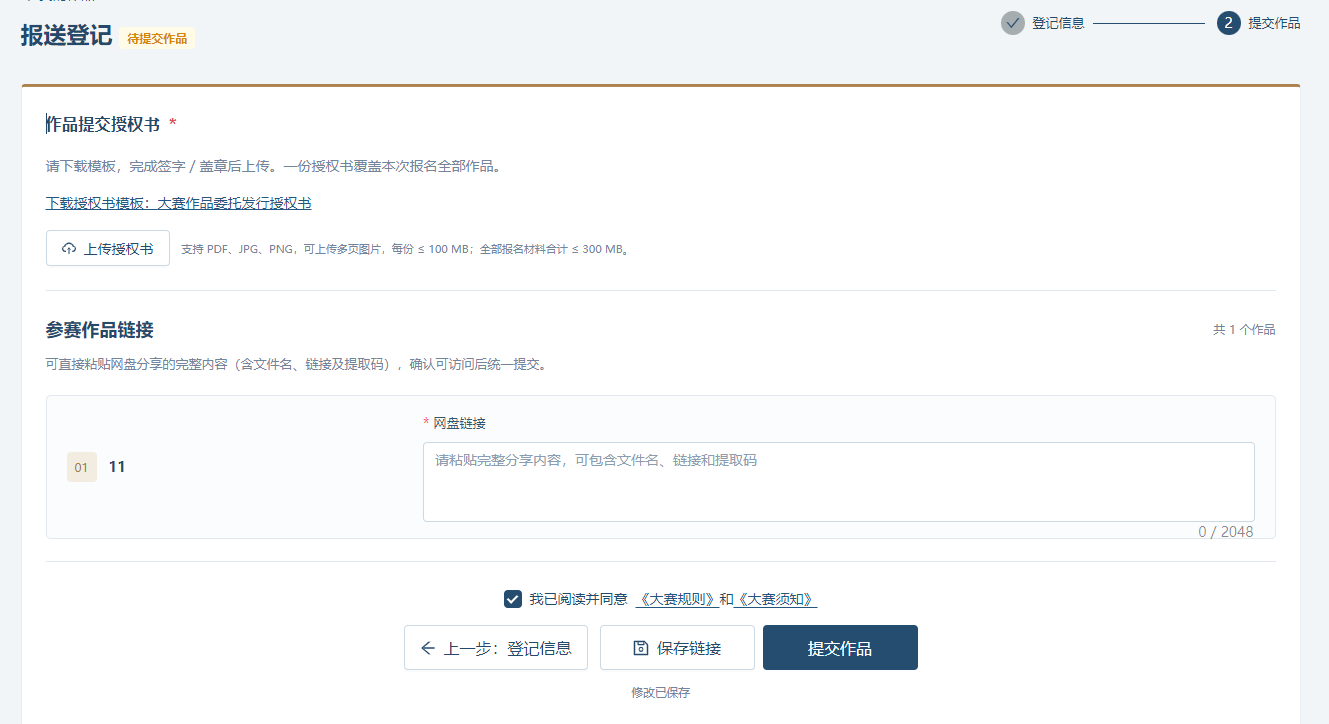Click the work title 11

(117, 467)
